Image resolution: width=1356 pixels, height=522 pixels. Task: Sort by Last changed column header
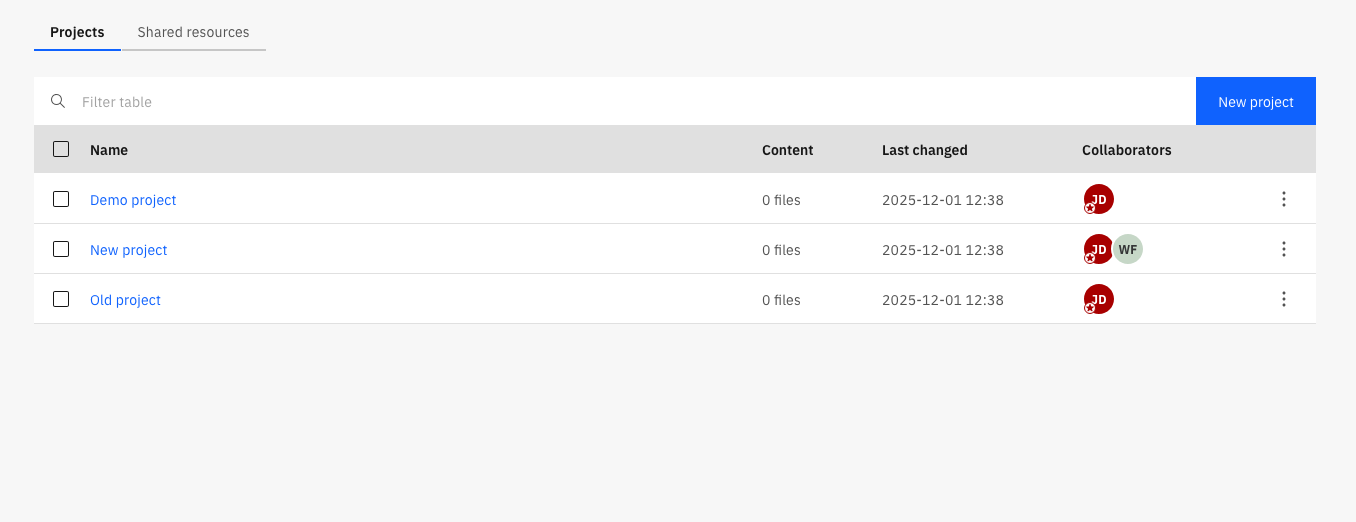(924, 150)
